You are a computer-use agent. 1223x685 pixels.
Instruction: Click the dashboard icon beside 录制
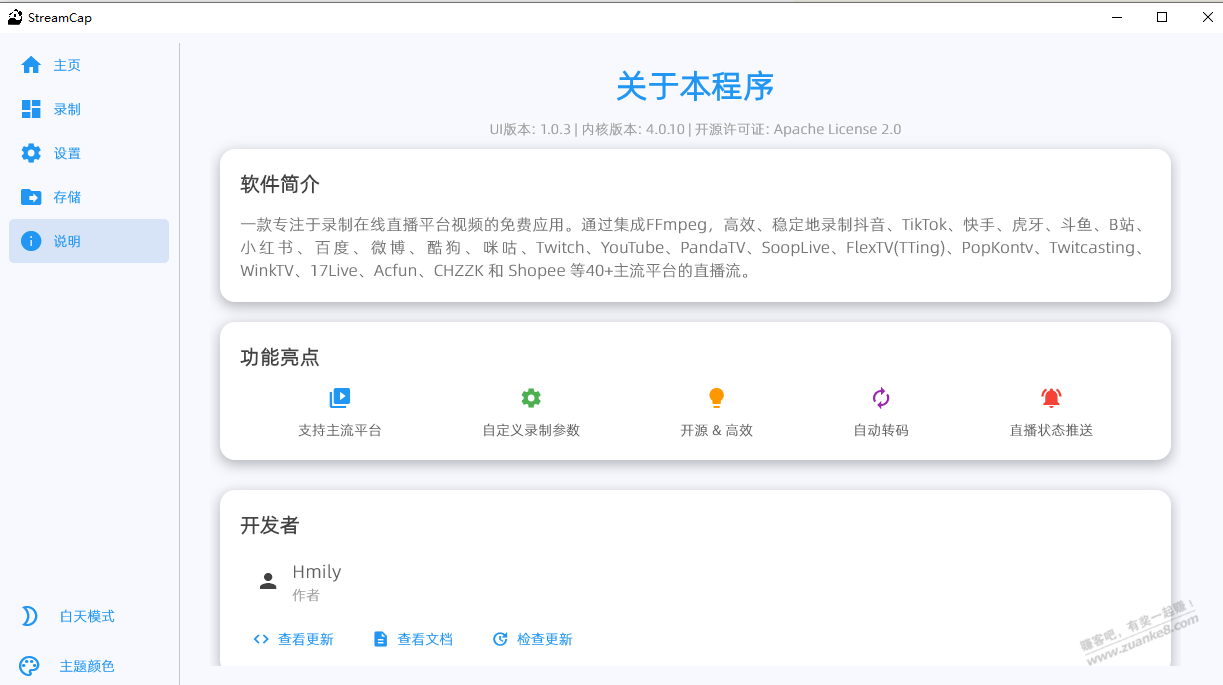pos(31,109)
